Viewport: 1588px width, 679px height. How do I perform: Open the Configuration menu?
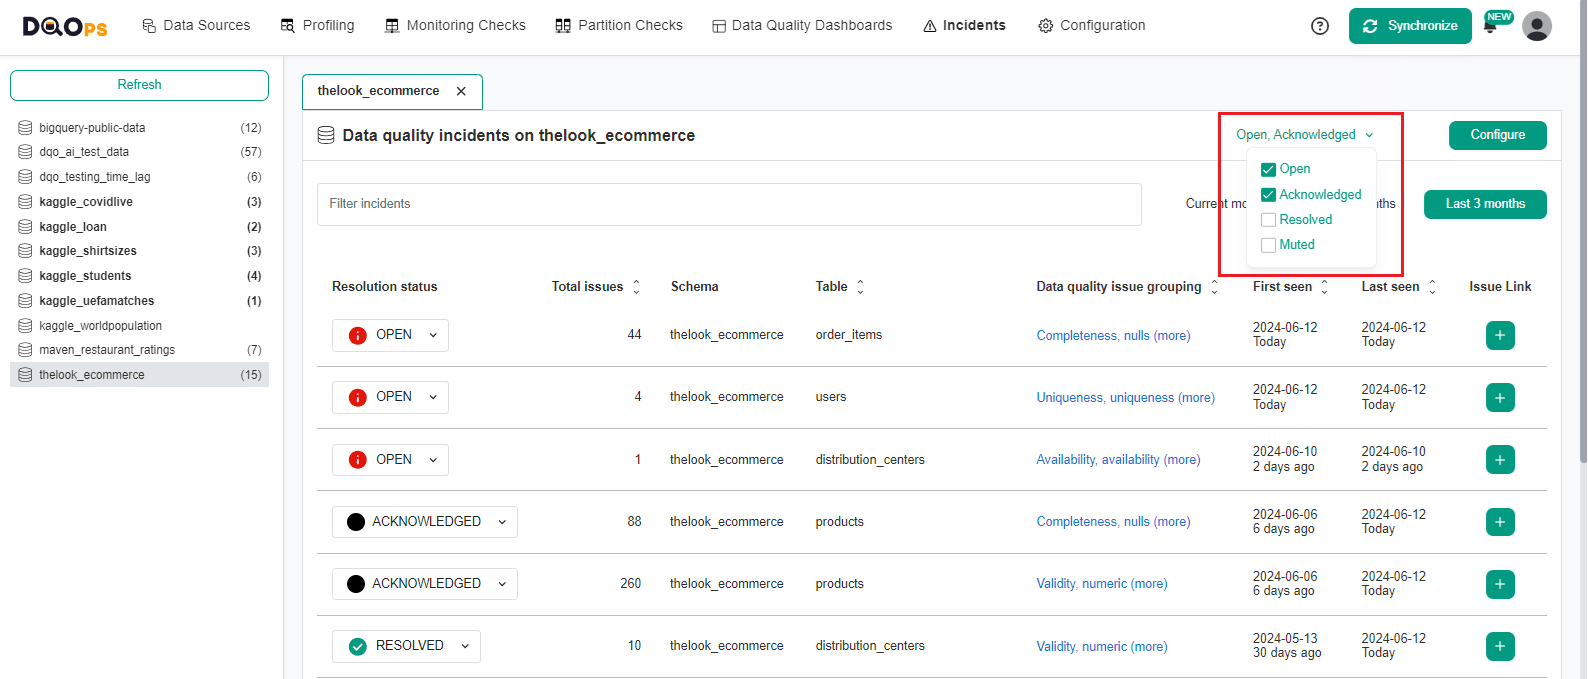pos(1092,26)
